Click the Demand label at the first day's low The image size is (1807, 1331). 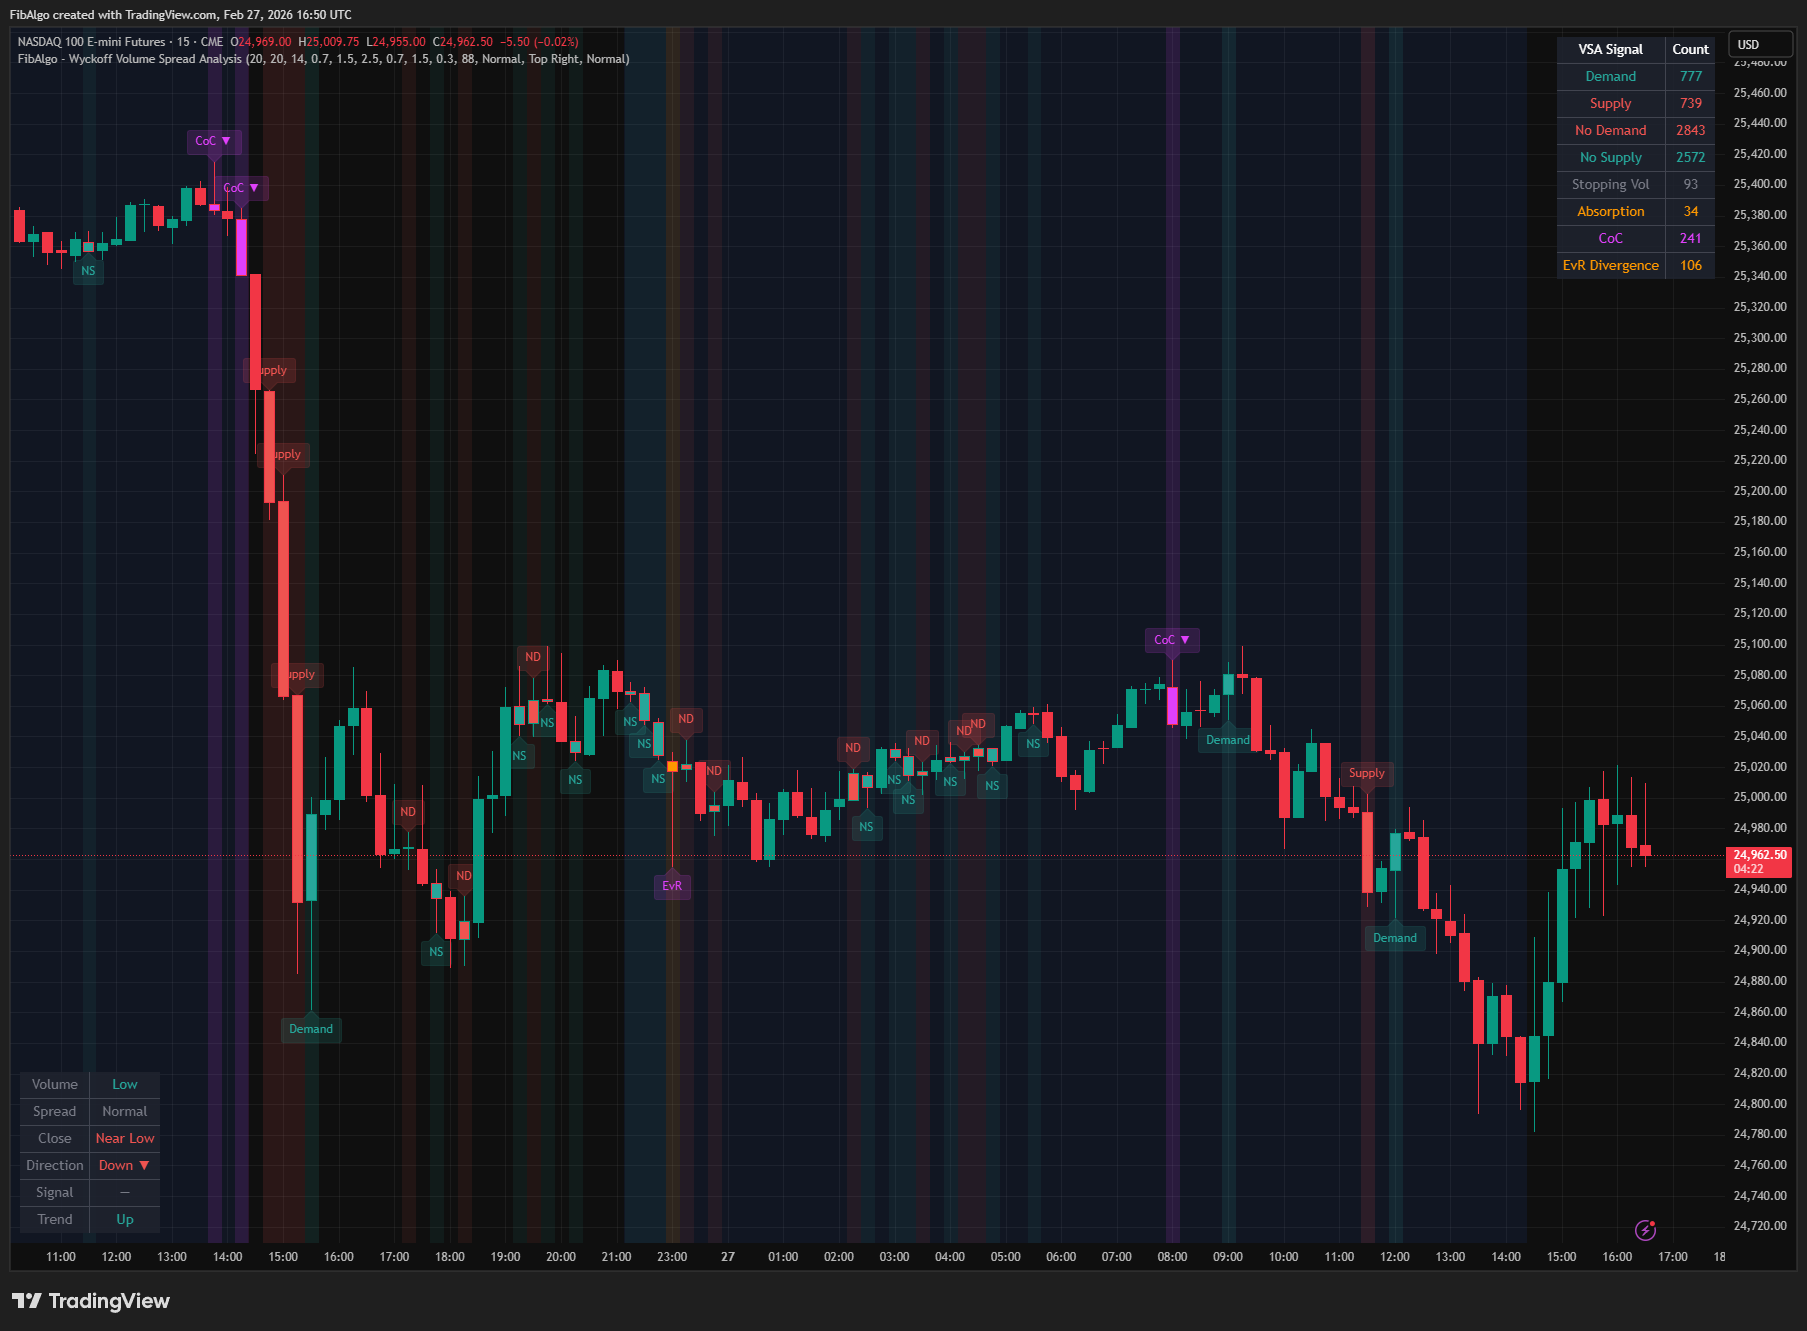click(311, 1029)
